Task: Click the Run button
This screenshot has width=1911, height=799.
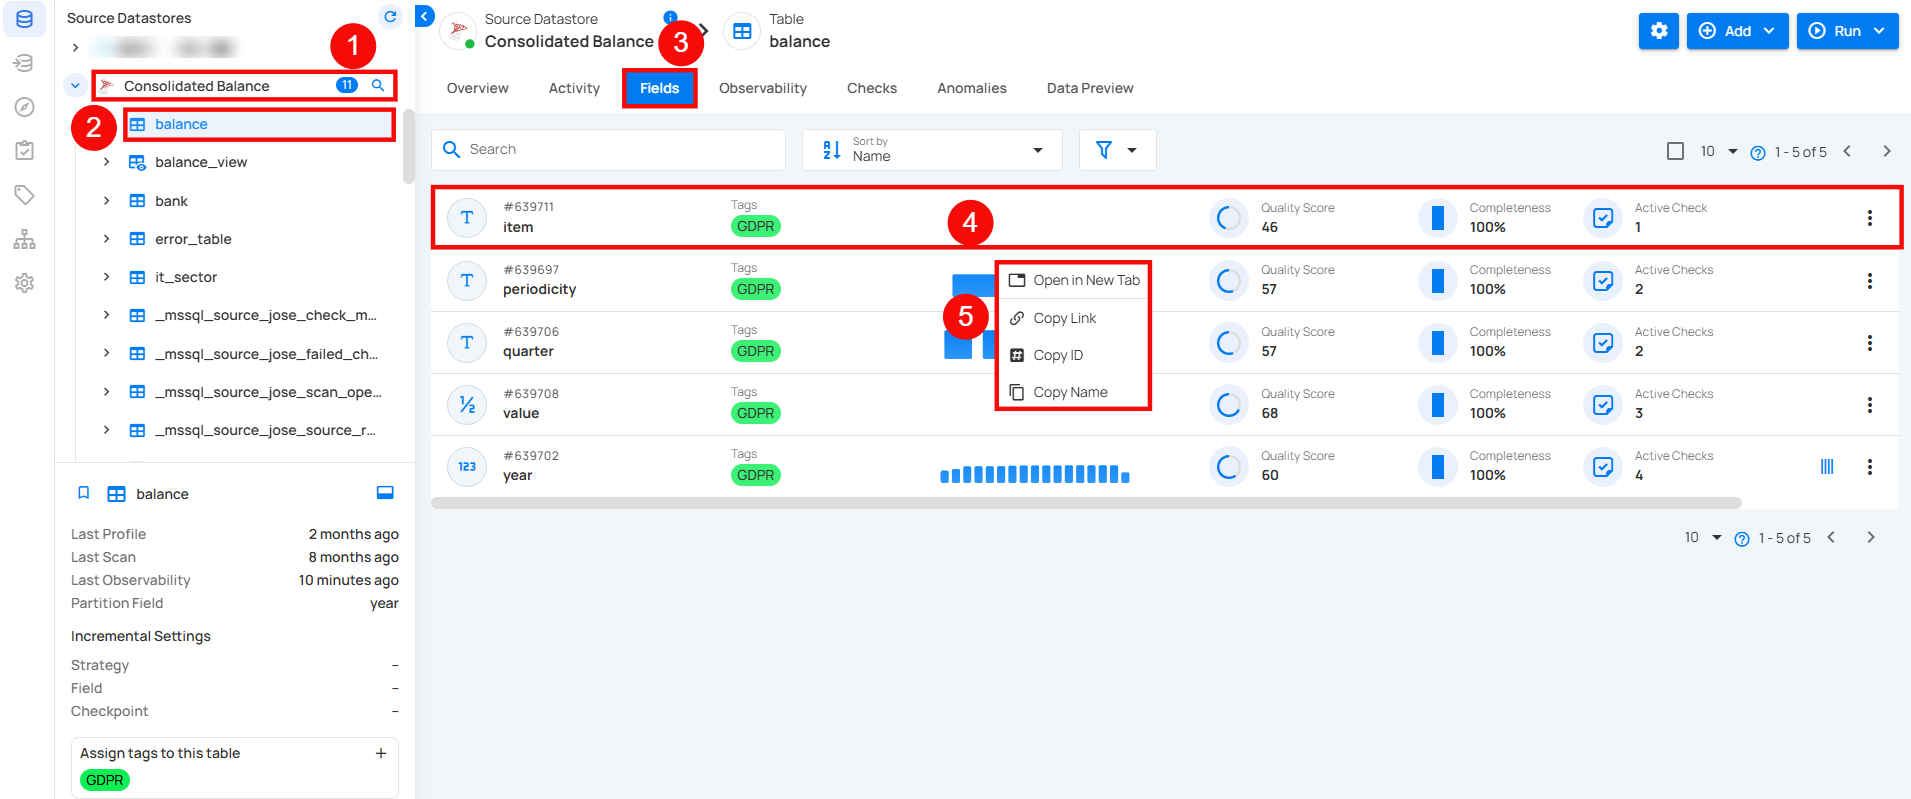Action: pos(1846,31)
